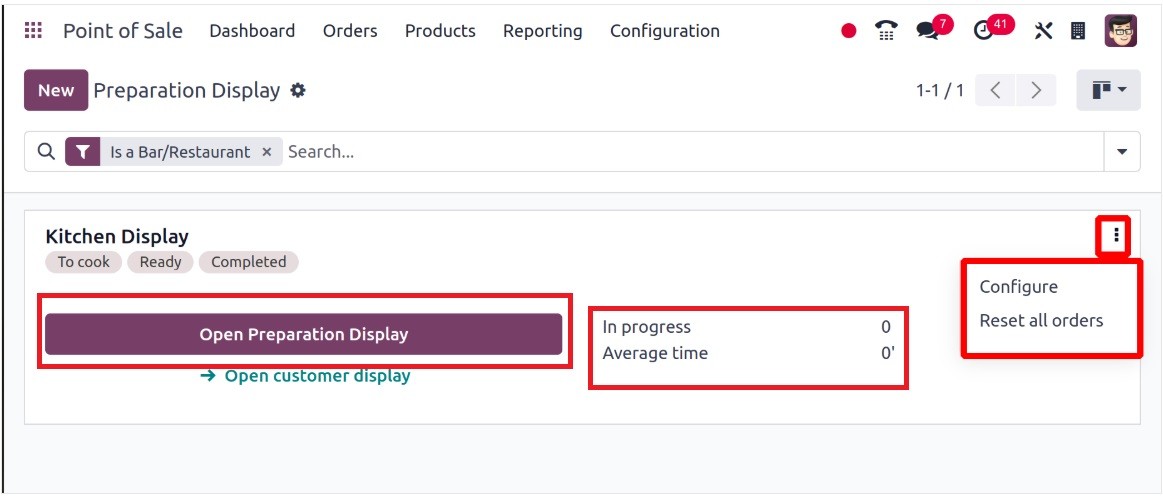Click the gear icon beside Preparation Display

pos(297,91)
